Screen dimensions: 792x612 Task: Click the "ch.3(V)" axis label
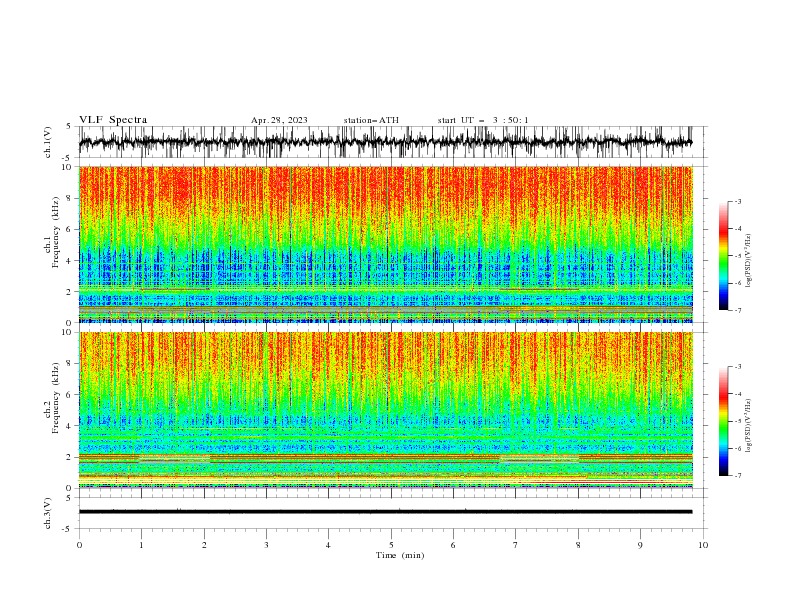coord(48,513)
